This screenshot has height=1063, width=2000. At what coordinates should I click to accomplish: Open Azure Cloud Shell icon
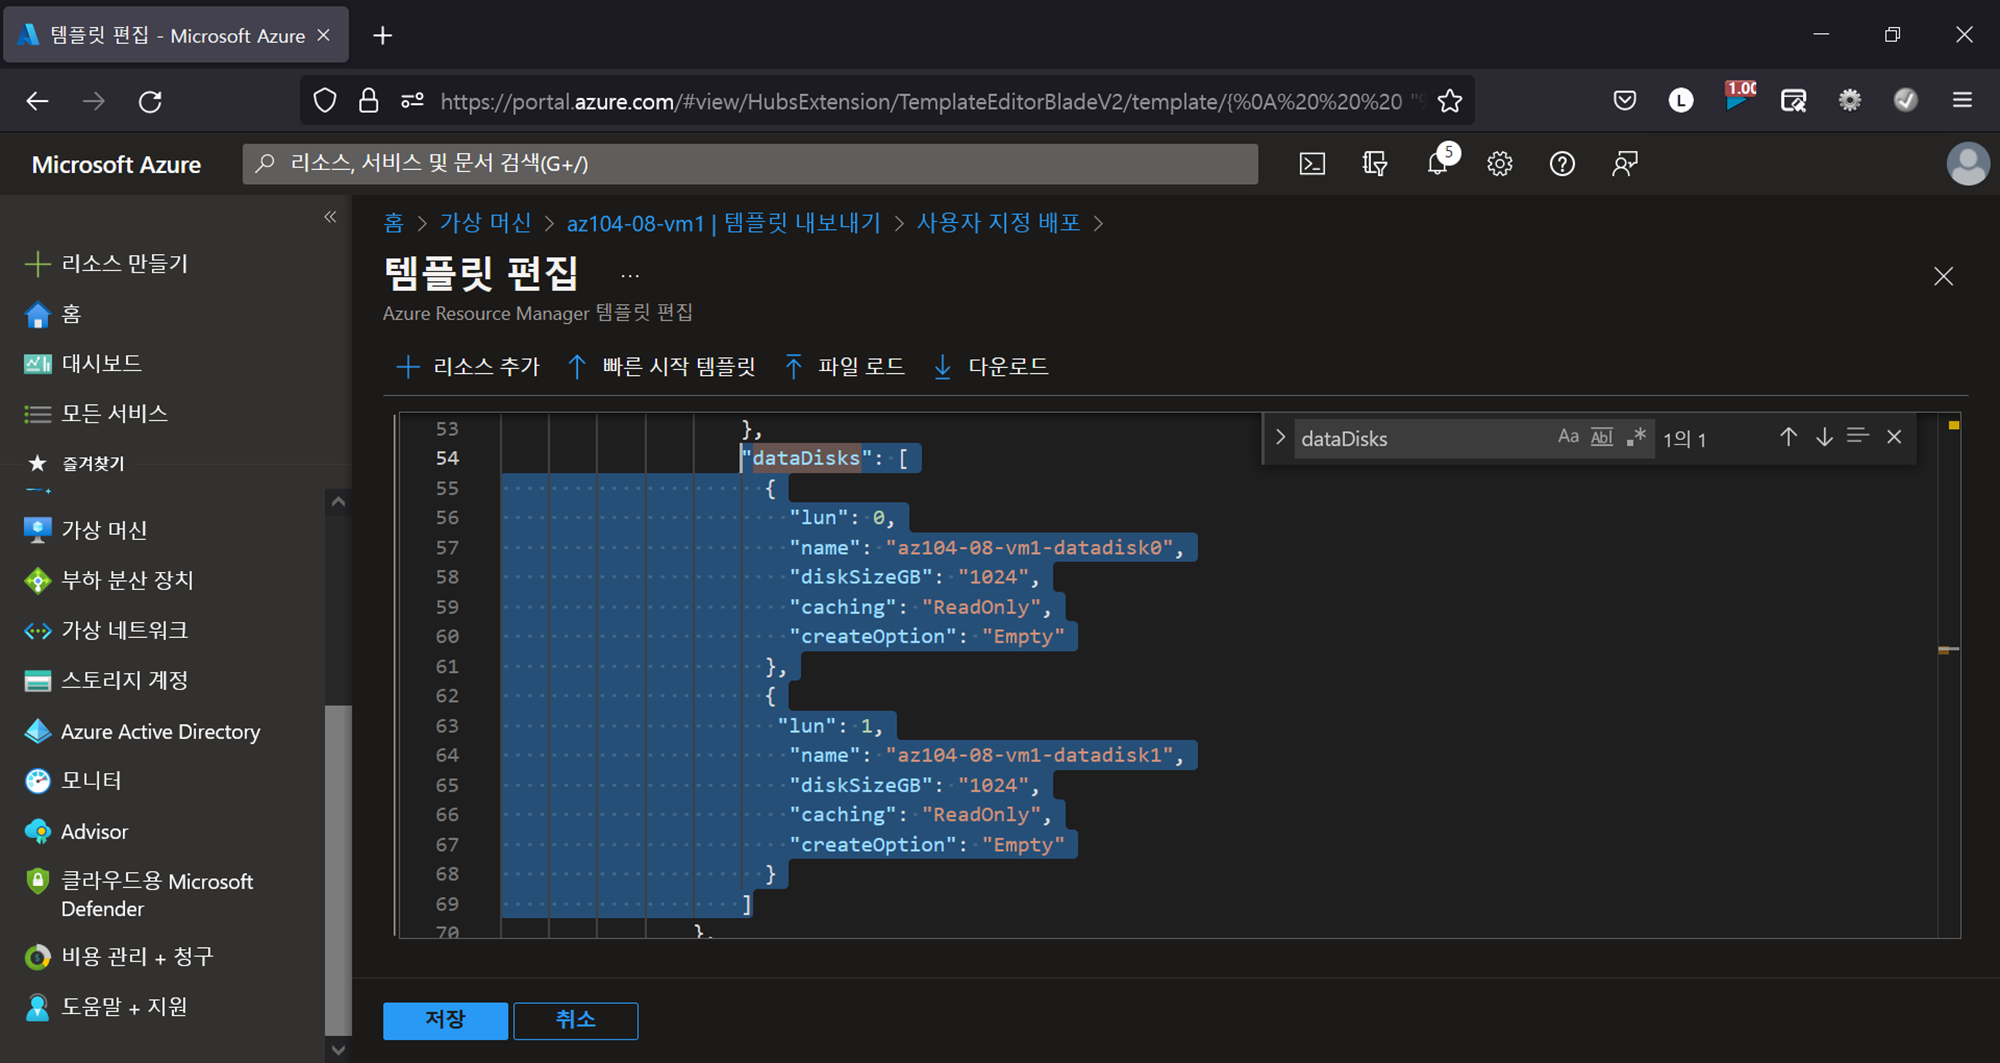click(1312, 164)
